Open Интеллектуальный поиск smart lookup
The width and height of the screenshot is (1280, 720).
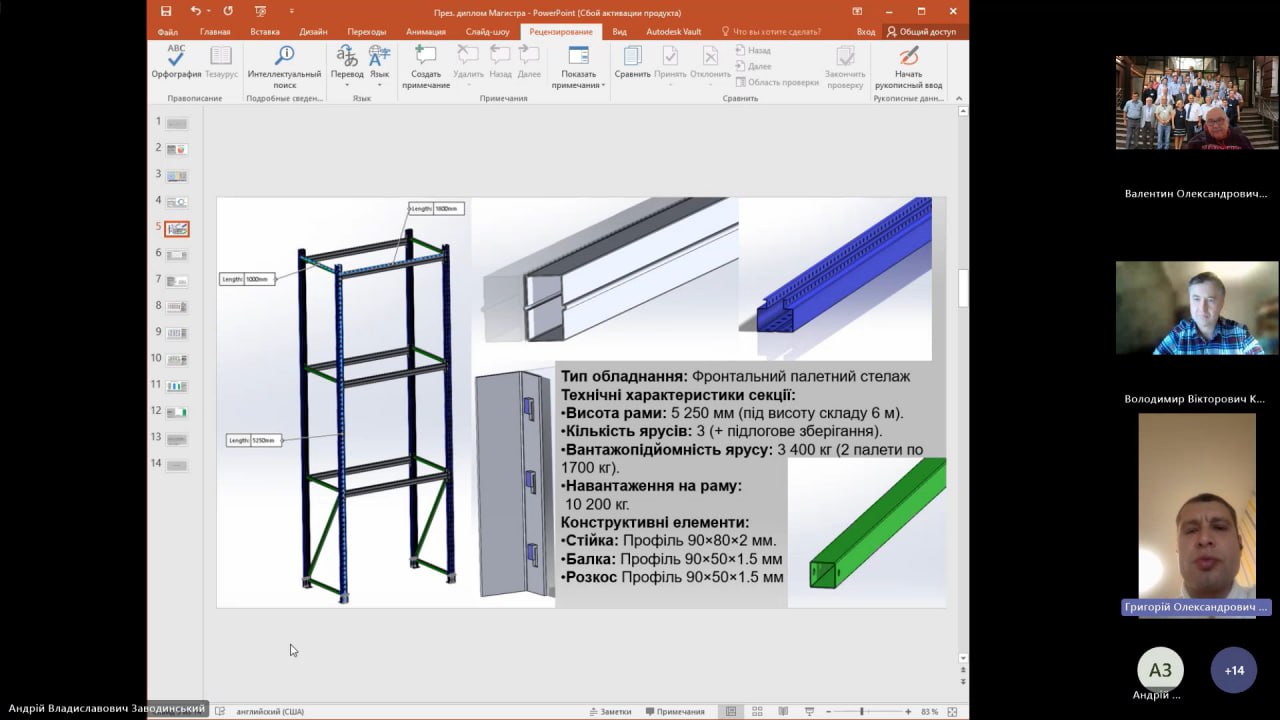284,62
